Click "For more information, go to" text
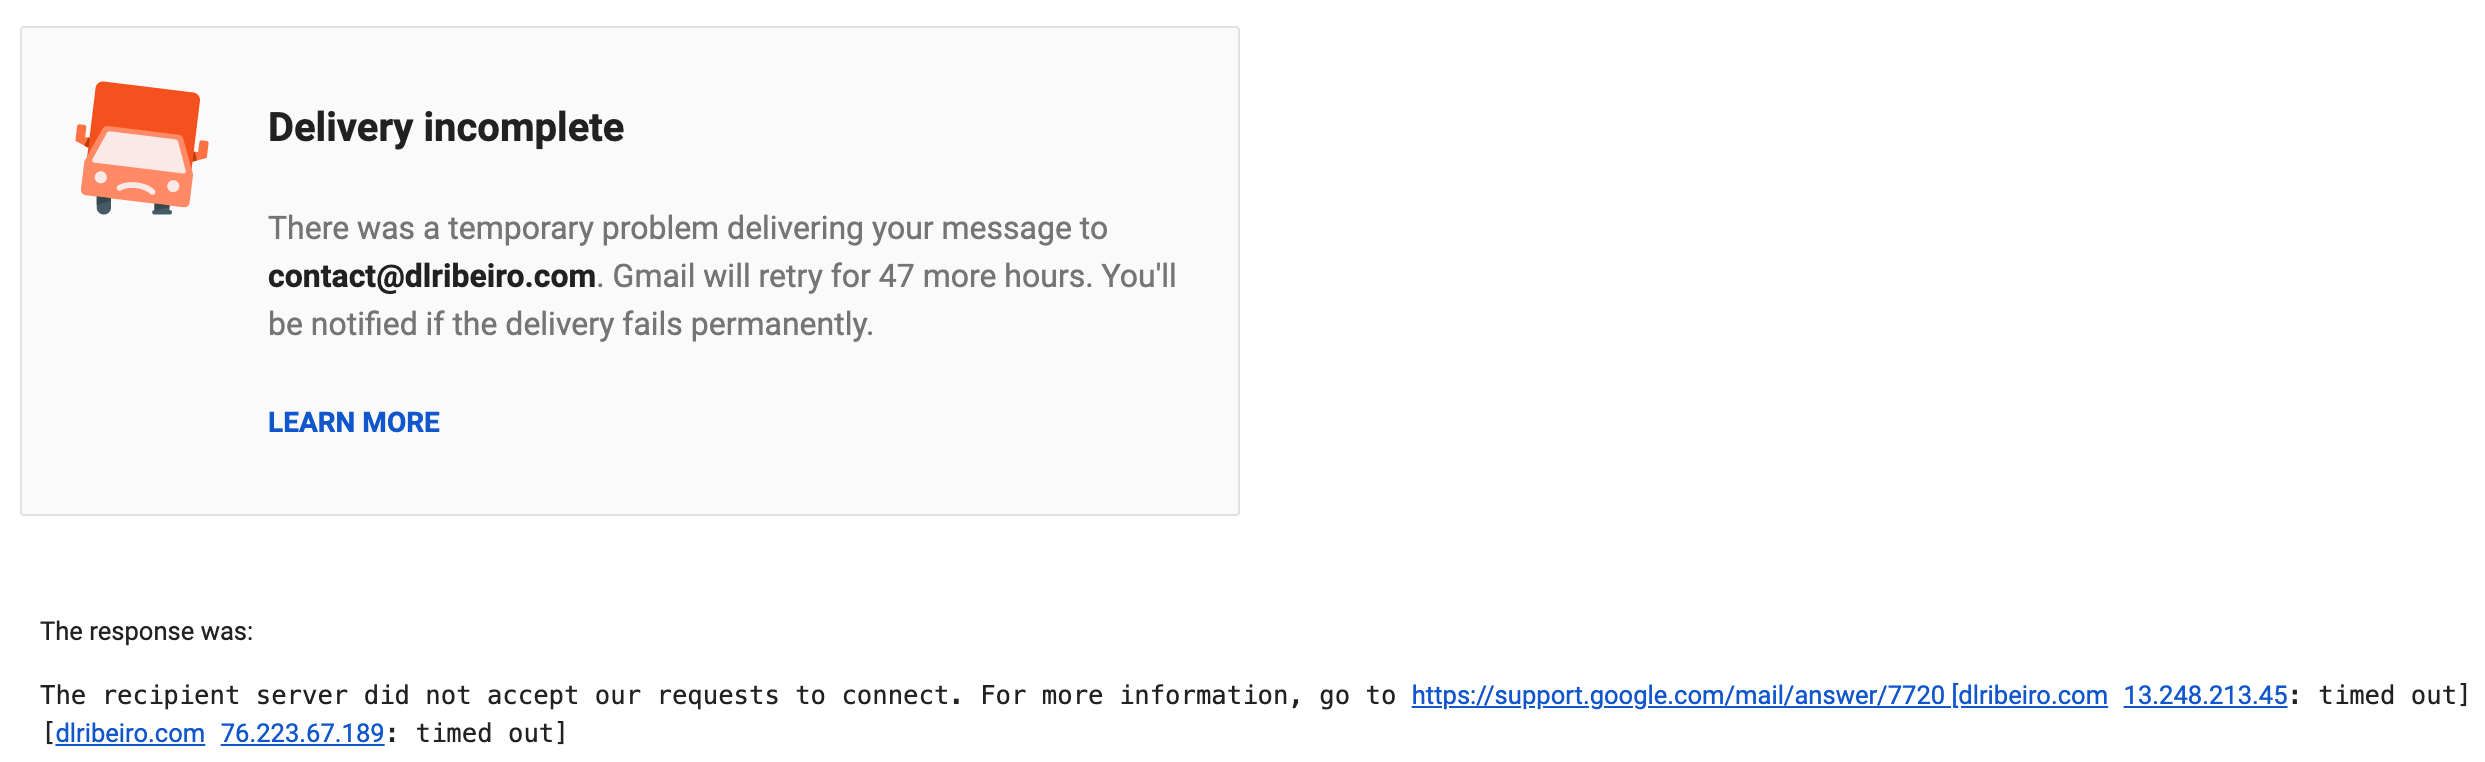The image size is (2485, 762). (1188, 695)
